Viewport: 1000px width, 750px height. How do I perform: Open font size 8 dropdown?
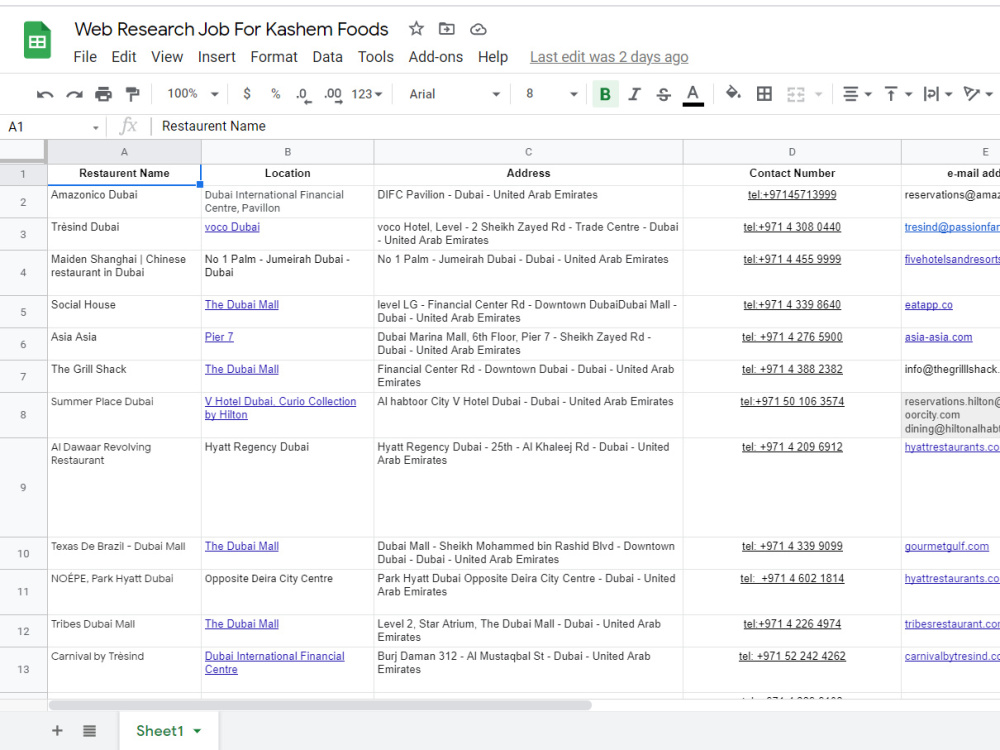552,94
